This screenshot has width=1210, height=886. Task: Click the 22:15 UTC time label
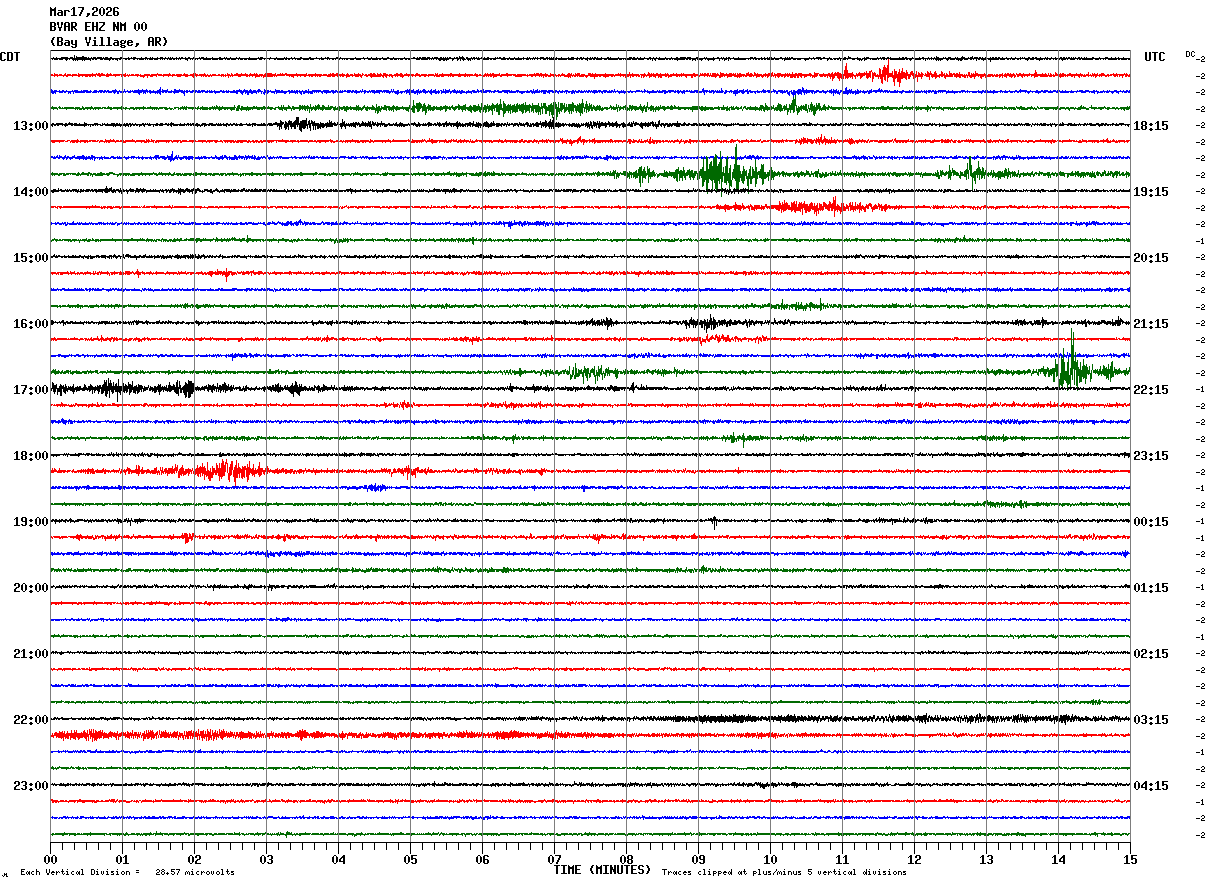[x=1150, y=390]
